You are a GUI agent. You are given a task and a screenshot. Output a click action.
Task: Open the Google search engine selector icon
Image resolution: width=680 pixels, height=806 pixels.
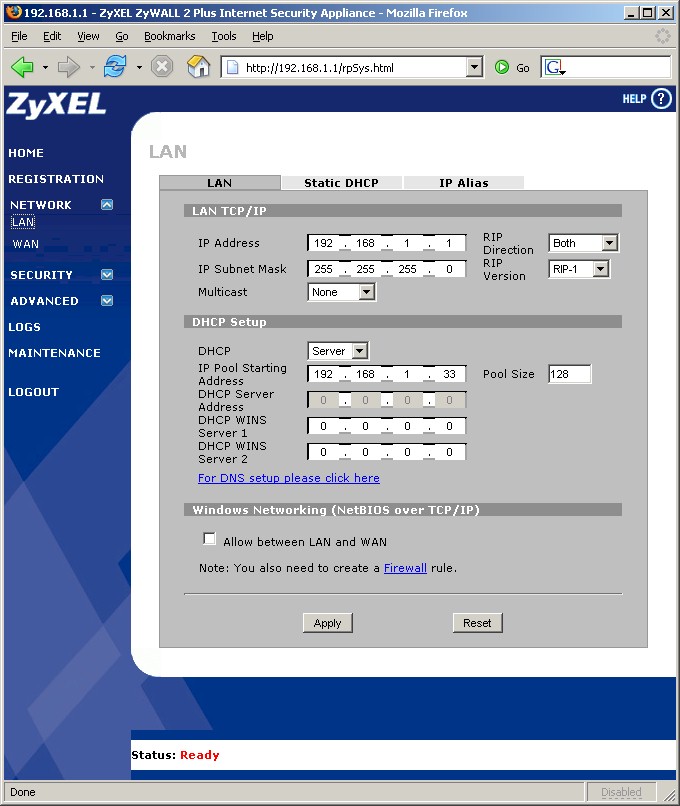555,67
